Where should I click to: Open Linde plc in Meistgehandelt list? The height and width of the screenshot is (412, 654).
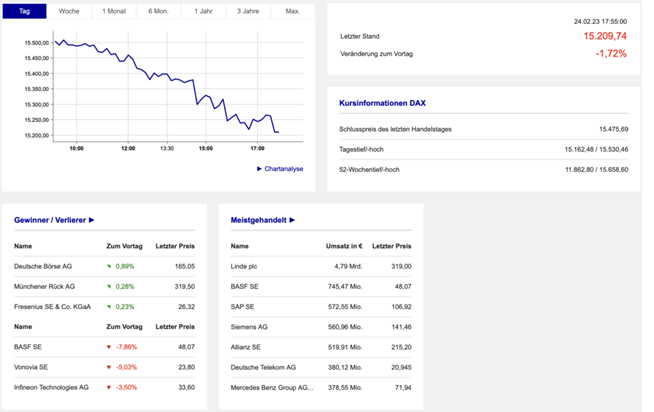tap(245, 267)
